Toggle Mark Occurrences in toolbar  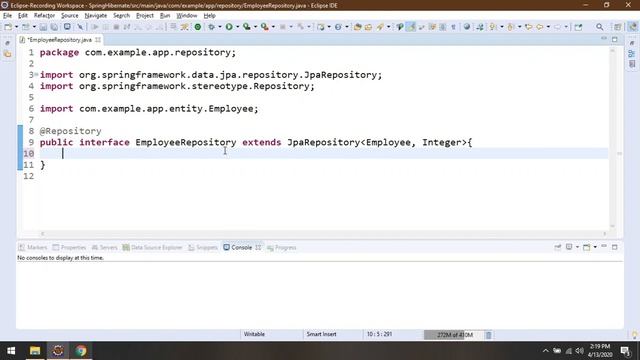[411, 27]
